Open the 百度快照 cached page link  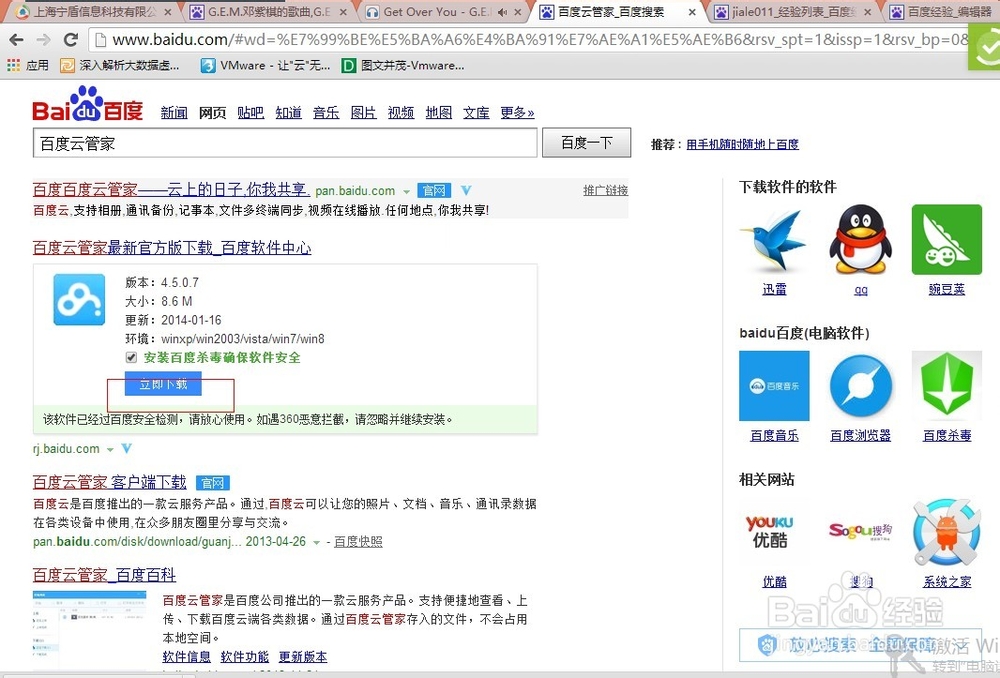click(358, 542)
